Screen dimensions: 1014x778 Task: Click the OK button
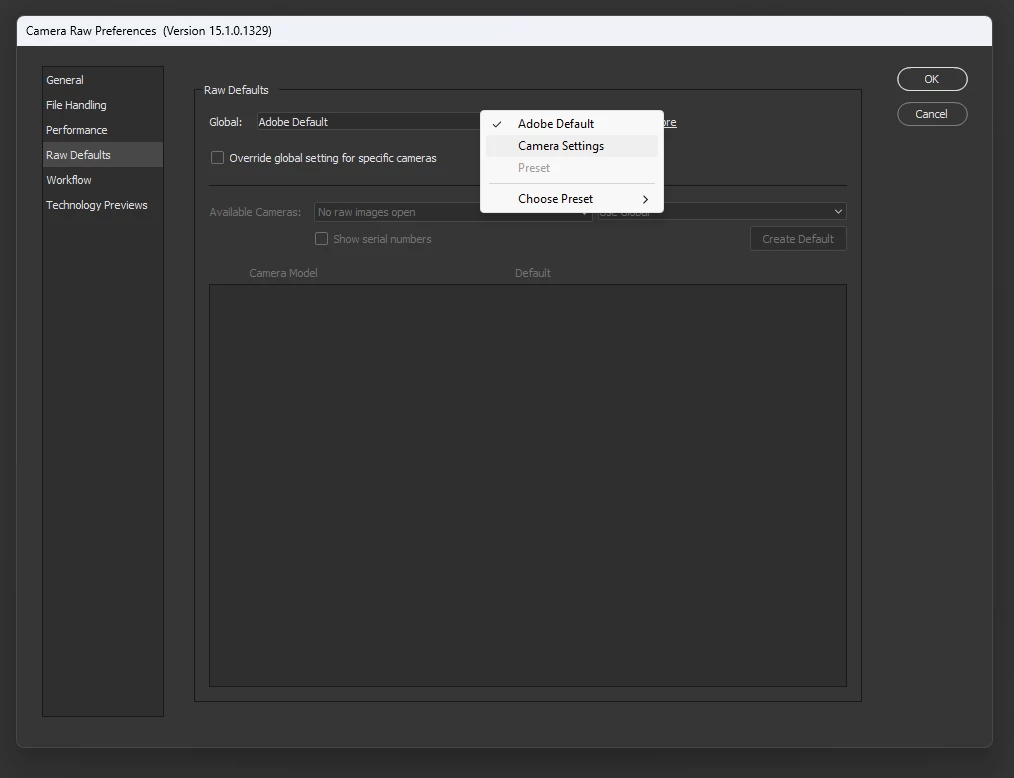coord(932,79)
